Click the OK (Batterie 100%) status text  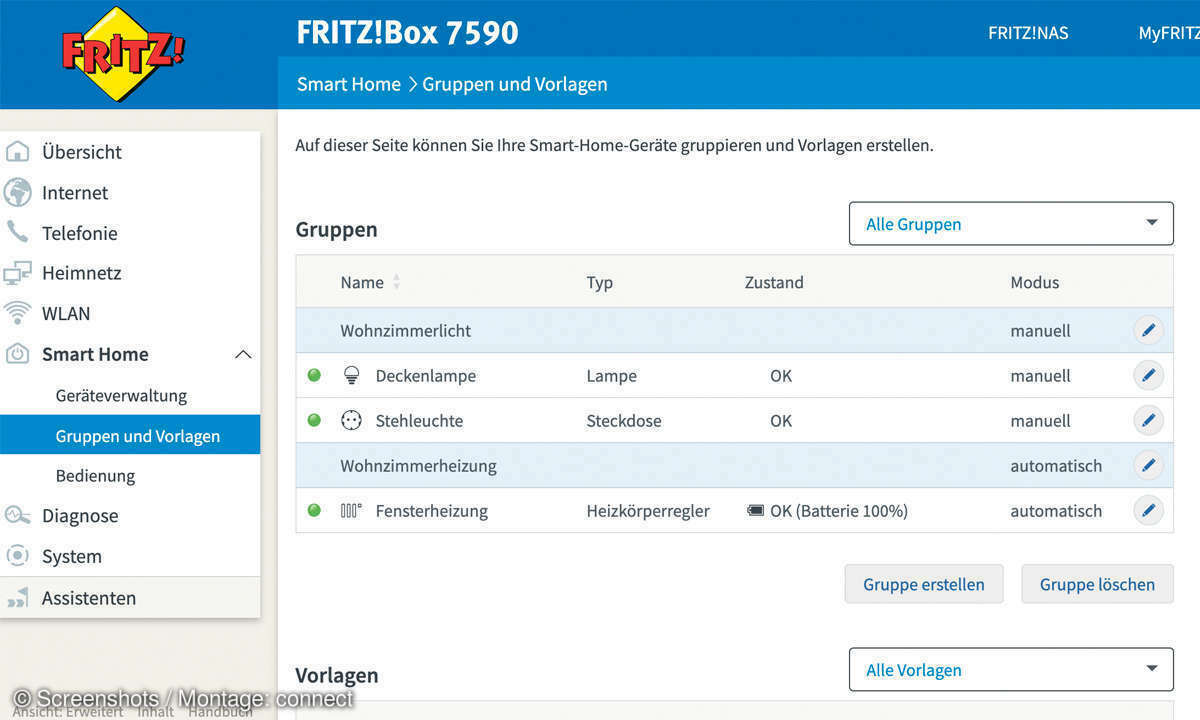coord(838,511)
